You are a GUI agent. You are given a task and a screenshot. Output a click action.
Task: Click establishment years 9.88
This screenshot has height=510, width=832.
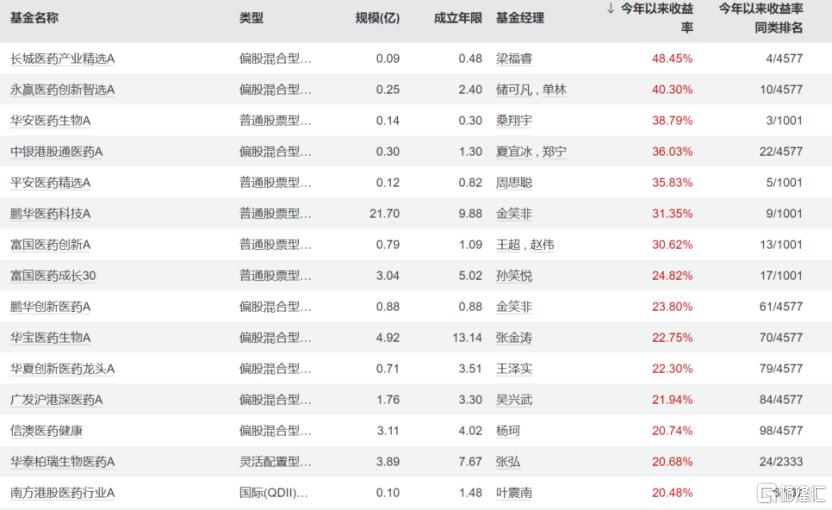[470, 214]
